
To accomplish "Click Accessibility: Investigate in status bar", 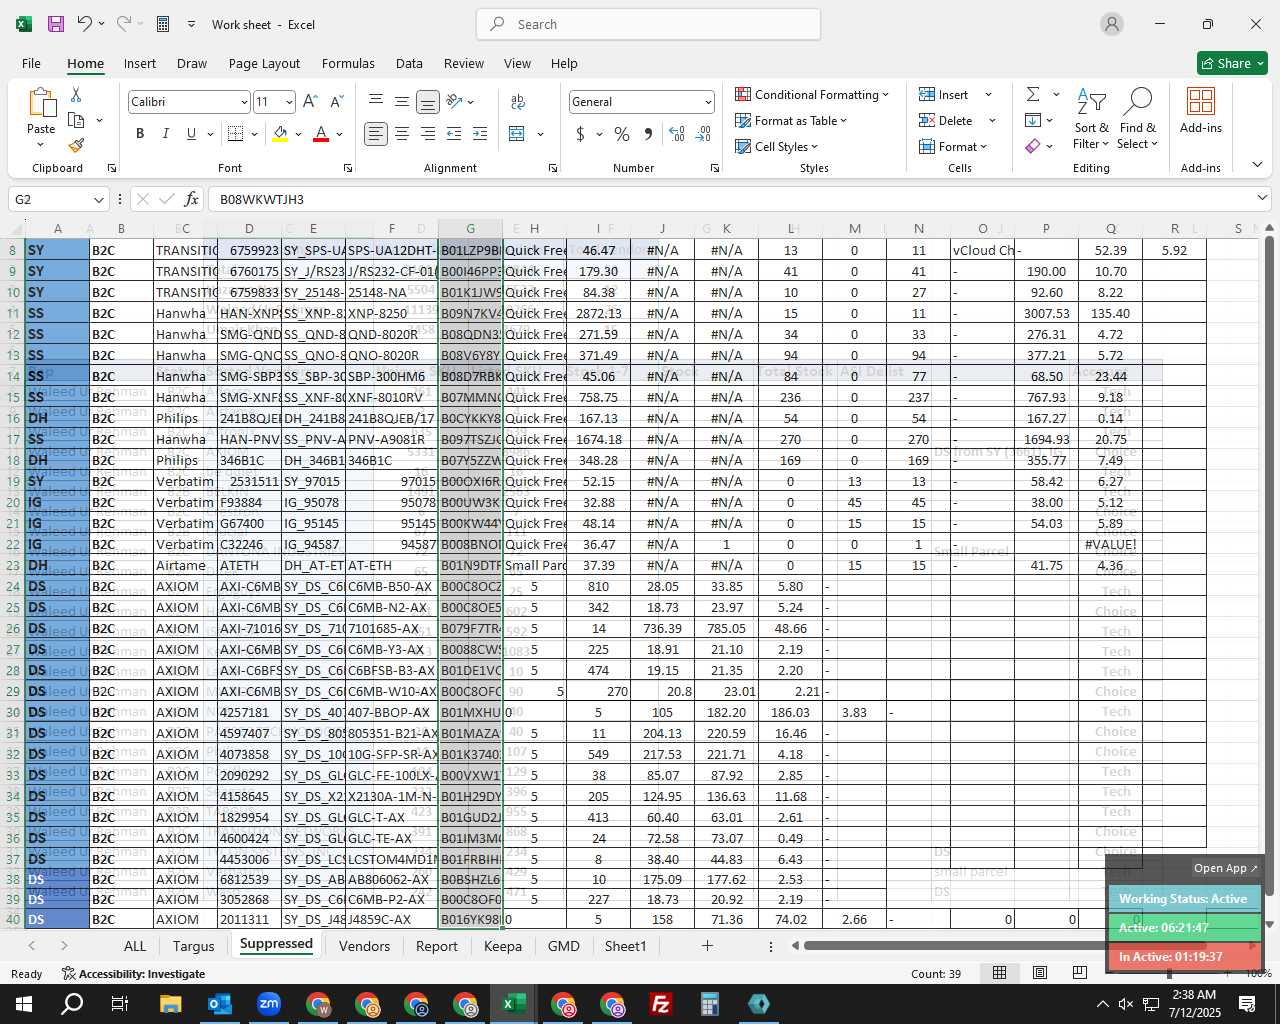I will (x=133, y=974).
